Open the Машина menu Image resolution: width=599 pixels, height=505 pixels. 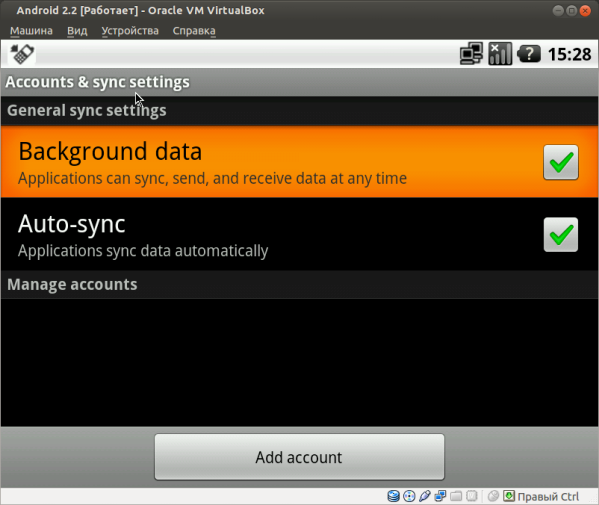pyautogui.click(x=31, y=31)
